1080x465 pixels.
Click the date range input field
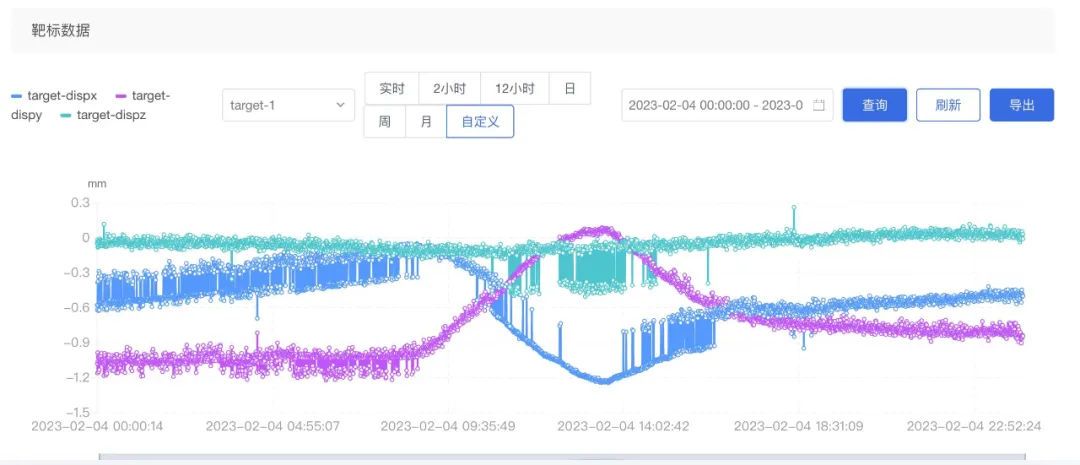pos(715,105)
